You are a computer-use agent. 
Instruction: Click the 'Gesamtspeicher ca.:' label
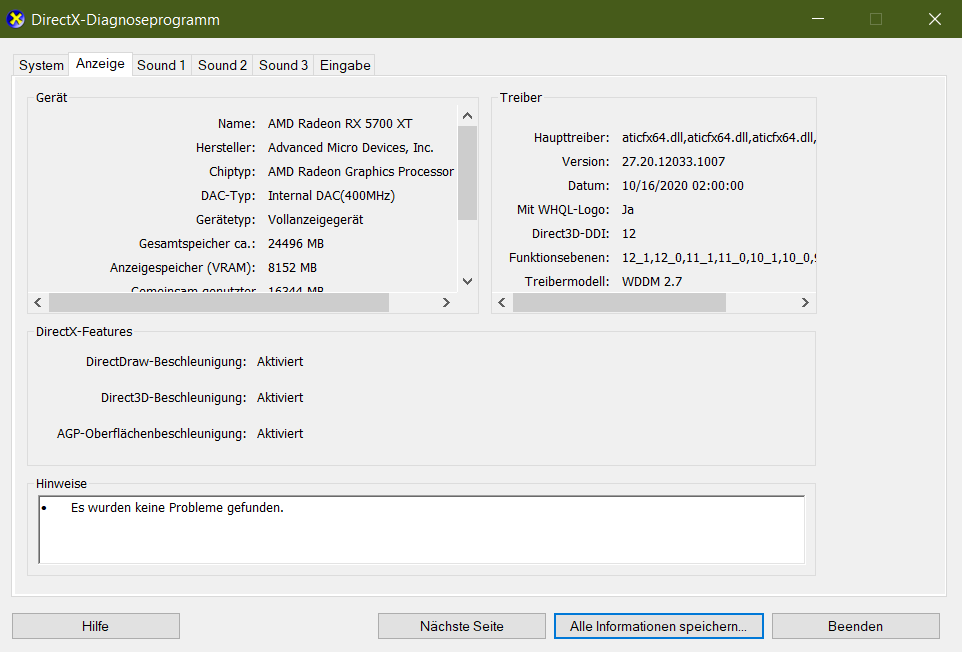click(x=197, y=244)
